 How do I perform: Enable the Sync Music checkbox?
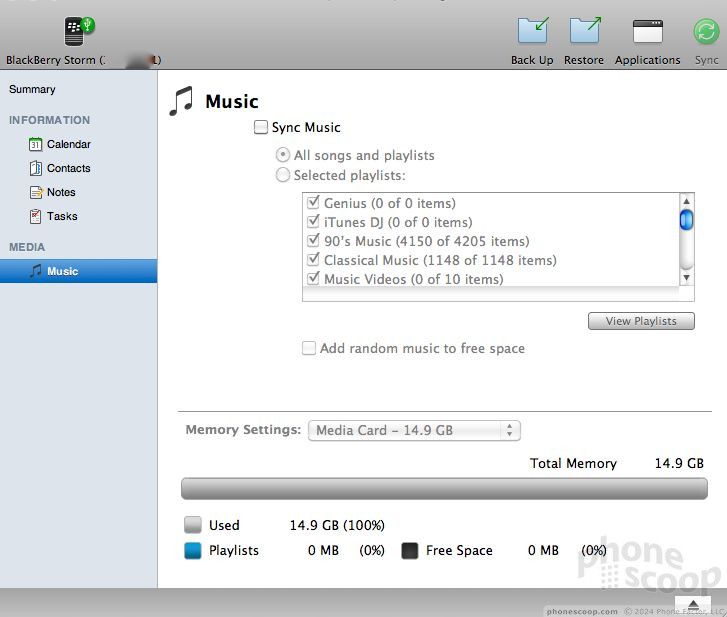point(261,127)
